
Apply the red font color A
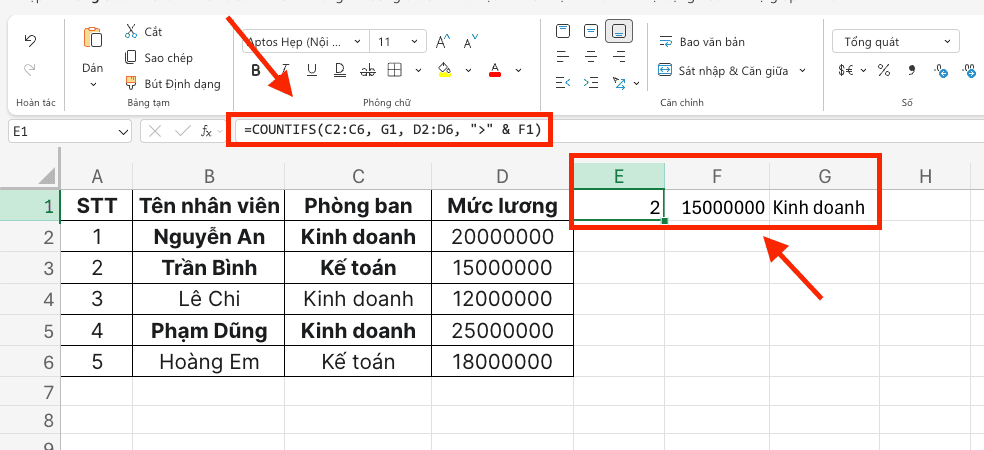[x=495, y=69]
